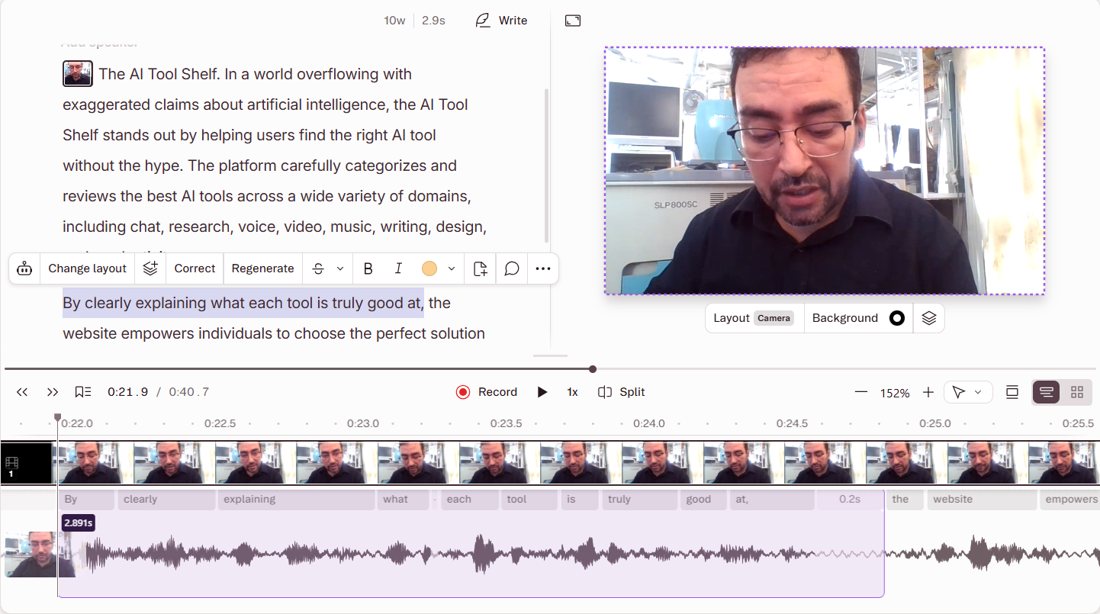Click the speaker avatar thumbnail in script
The image size is (1100, 614).
[77, 74]
